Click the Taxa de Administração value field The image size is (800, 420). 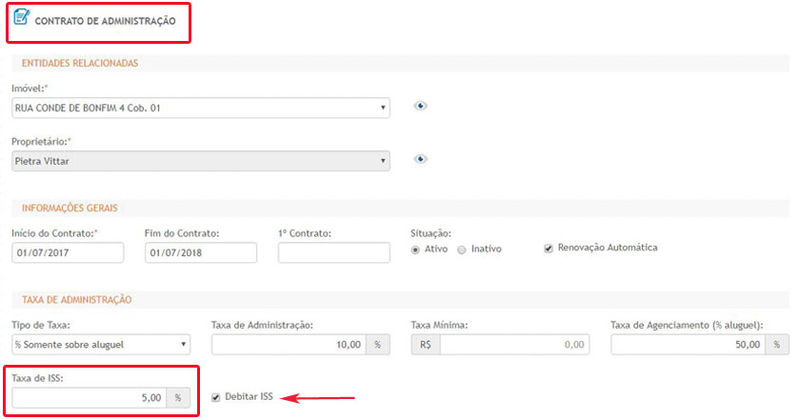pos(289,344)
